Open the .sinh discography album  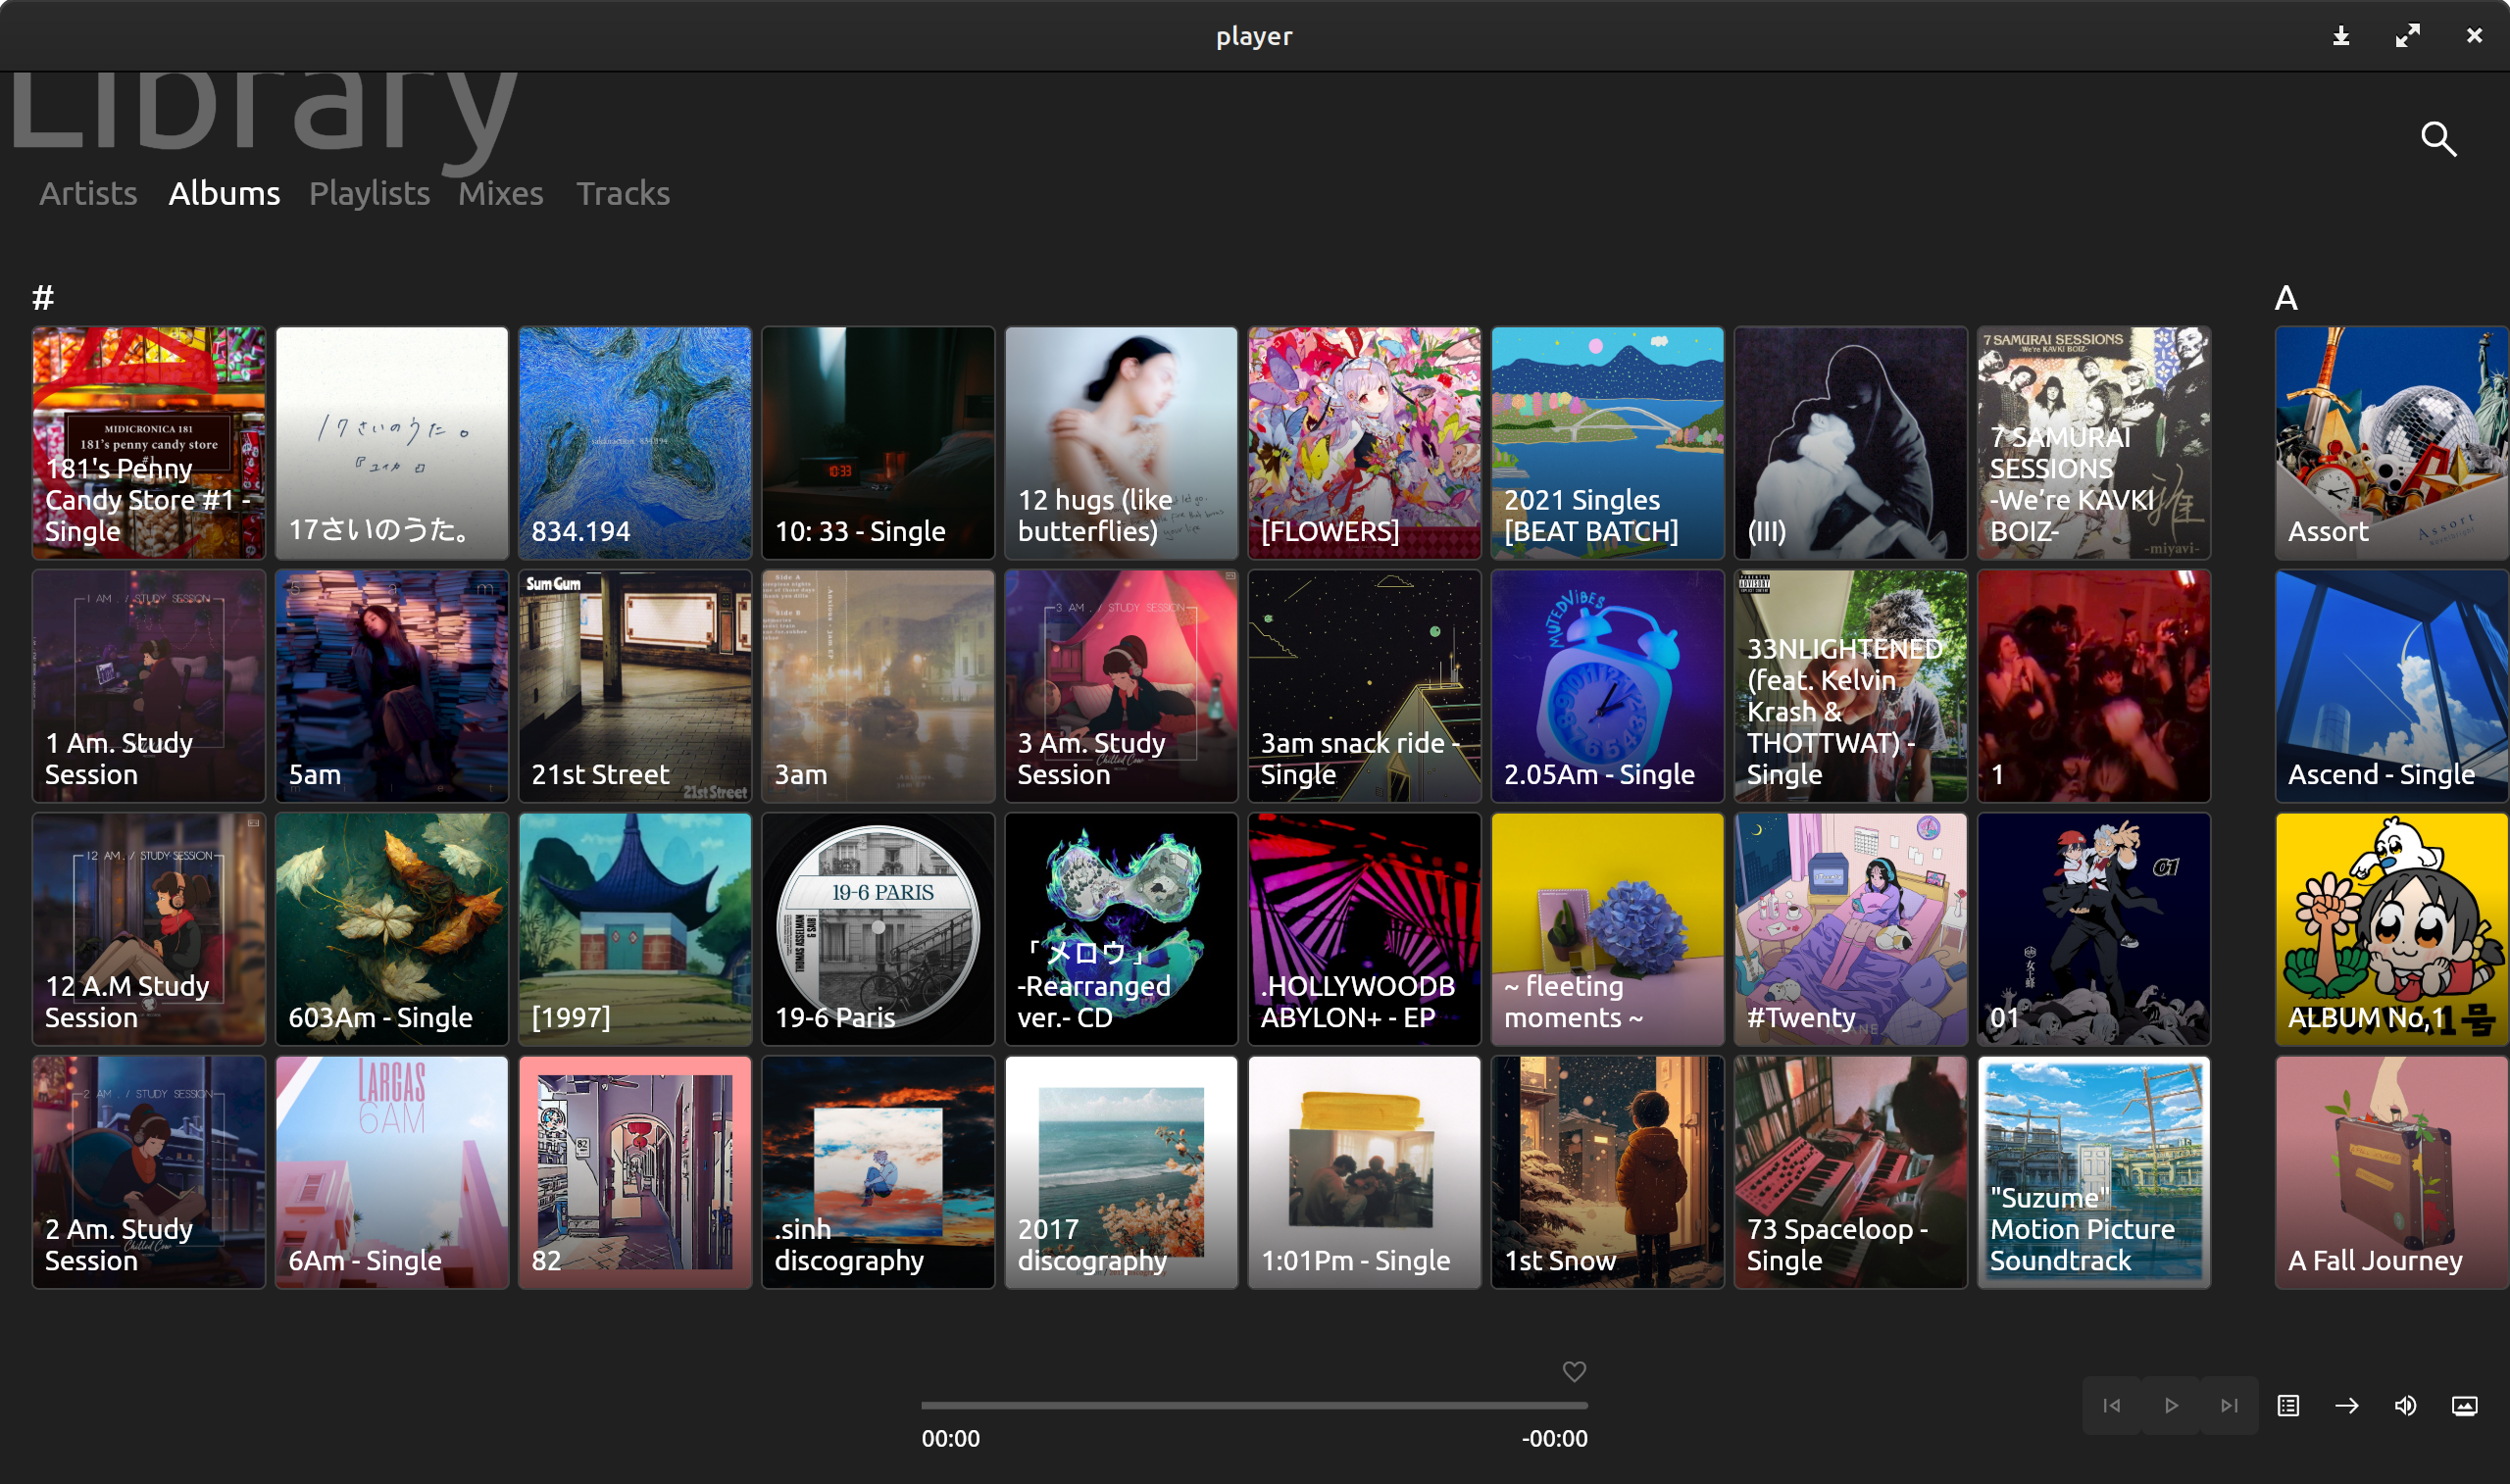coord(878,1172)
